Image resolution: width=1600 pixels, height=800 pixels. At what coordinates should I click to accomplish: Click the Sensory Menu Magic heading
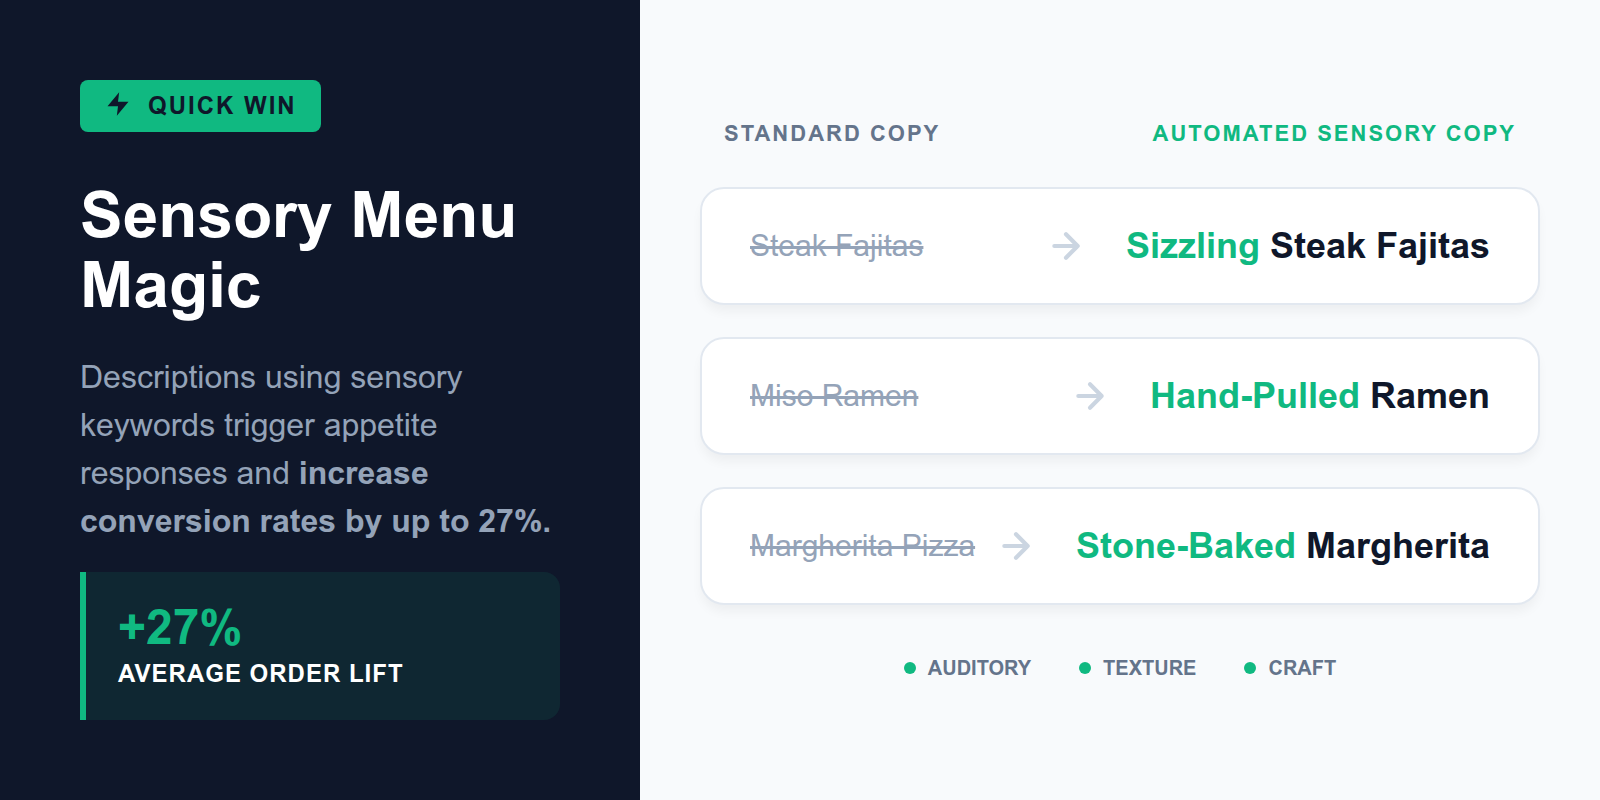pos(298,250)
